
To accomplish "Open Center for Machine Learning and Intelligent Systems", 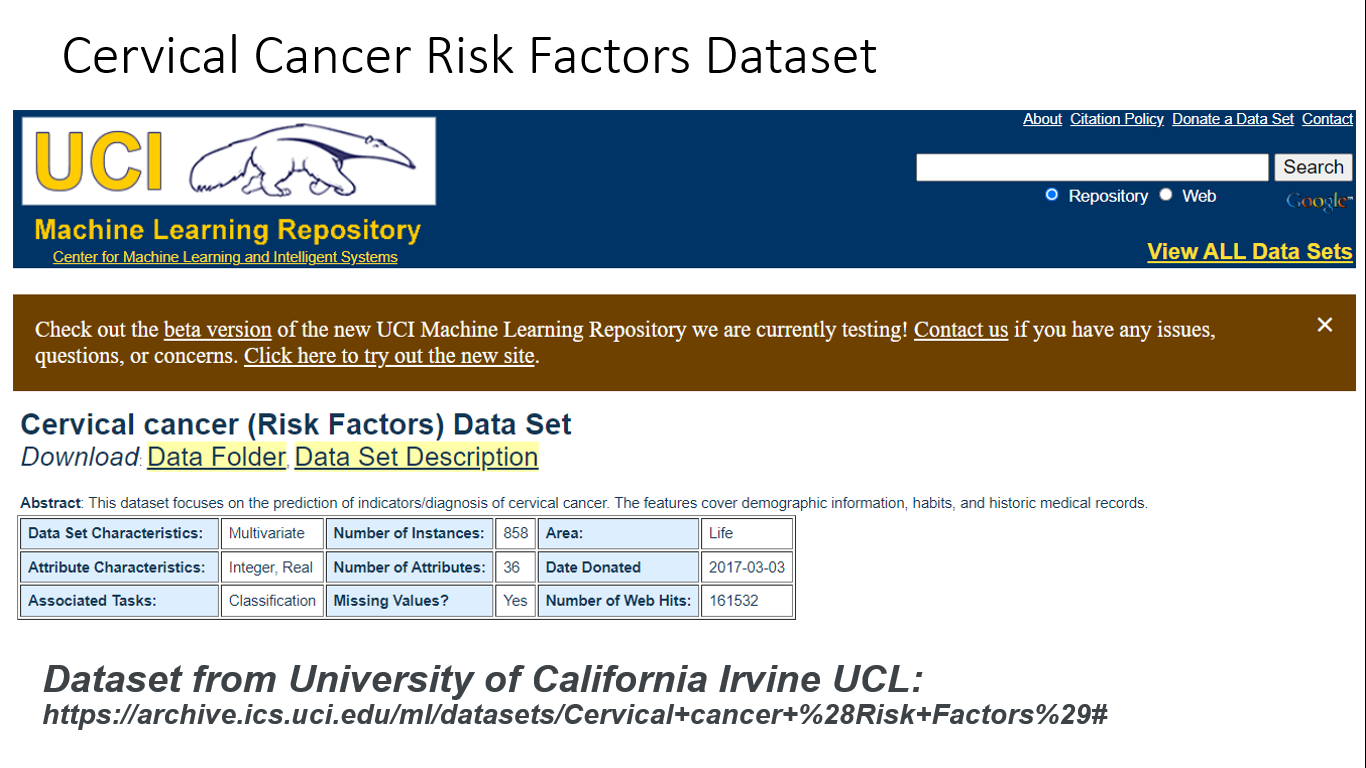I will pos(225,257).
